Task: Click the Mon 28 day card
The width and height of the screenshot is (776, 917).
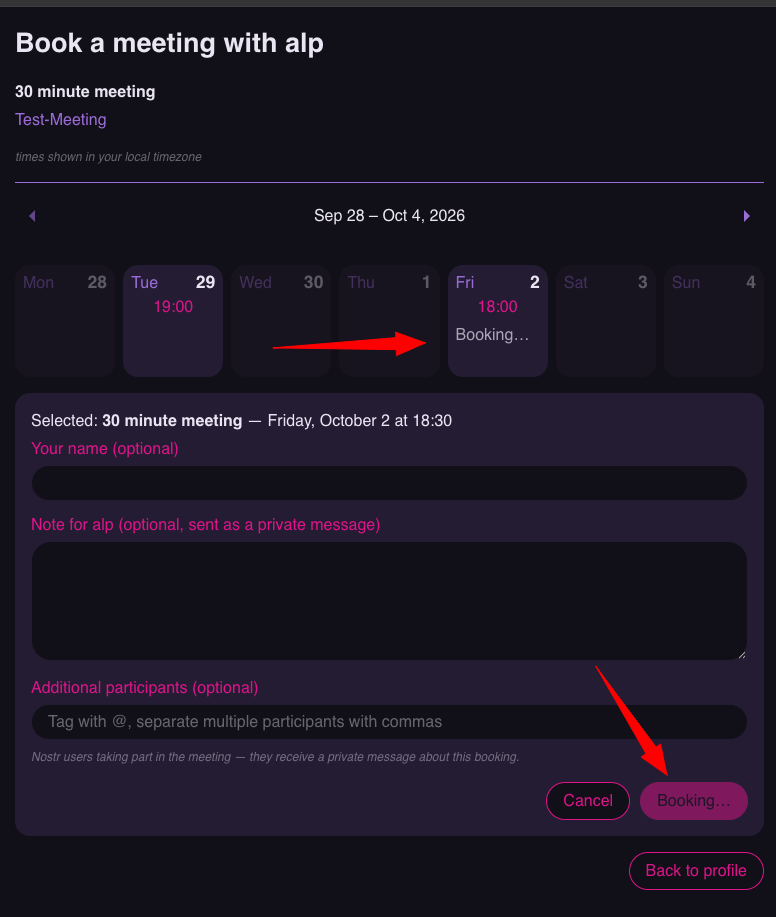Action: (65, 321)
